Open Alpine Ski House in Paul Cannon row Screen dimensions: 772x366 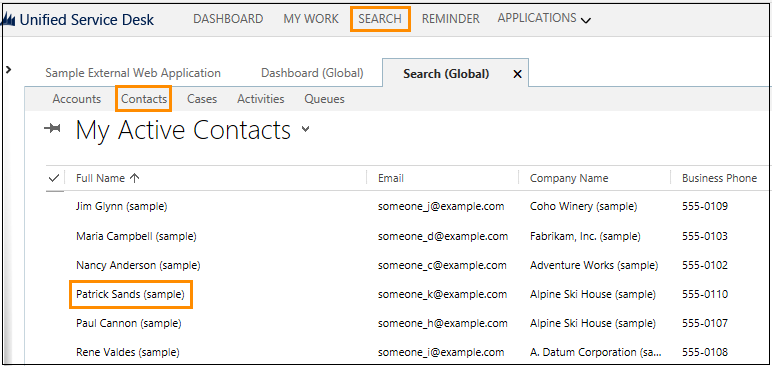pos(593,323)
